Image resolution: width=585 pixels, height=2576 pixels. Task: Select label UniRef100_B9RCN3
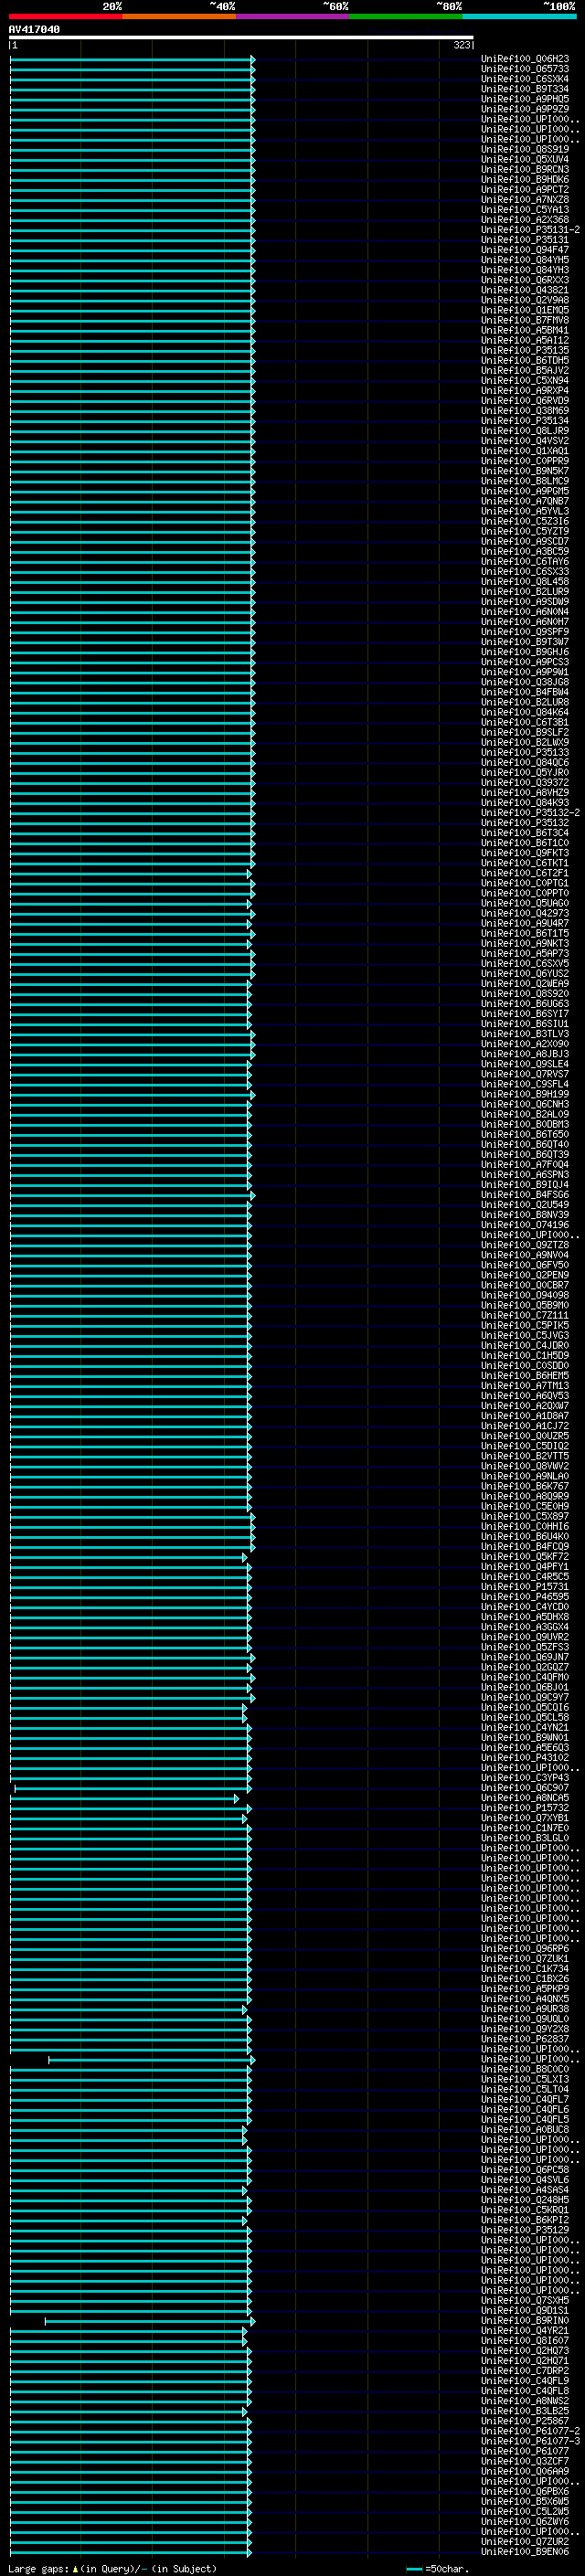(525, 169)
